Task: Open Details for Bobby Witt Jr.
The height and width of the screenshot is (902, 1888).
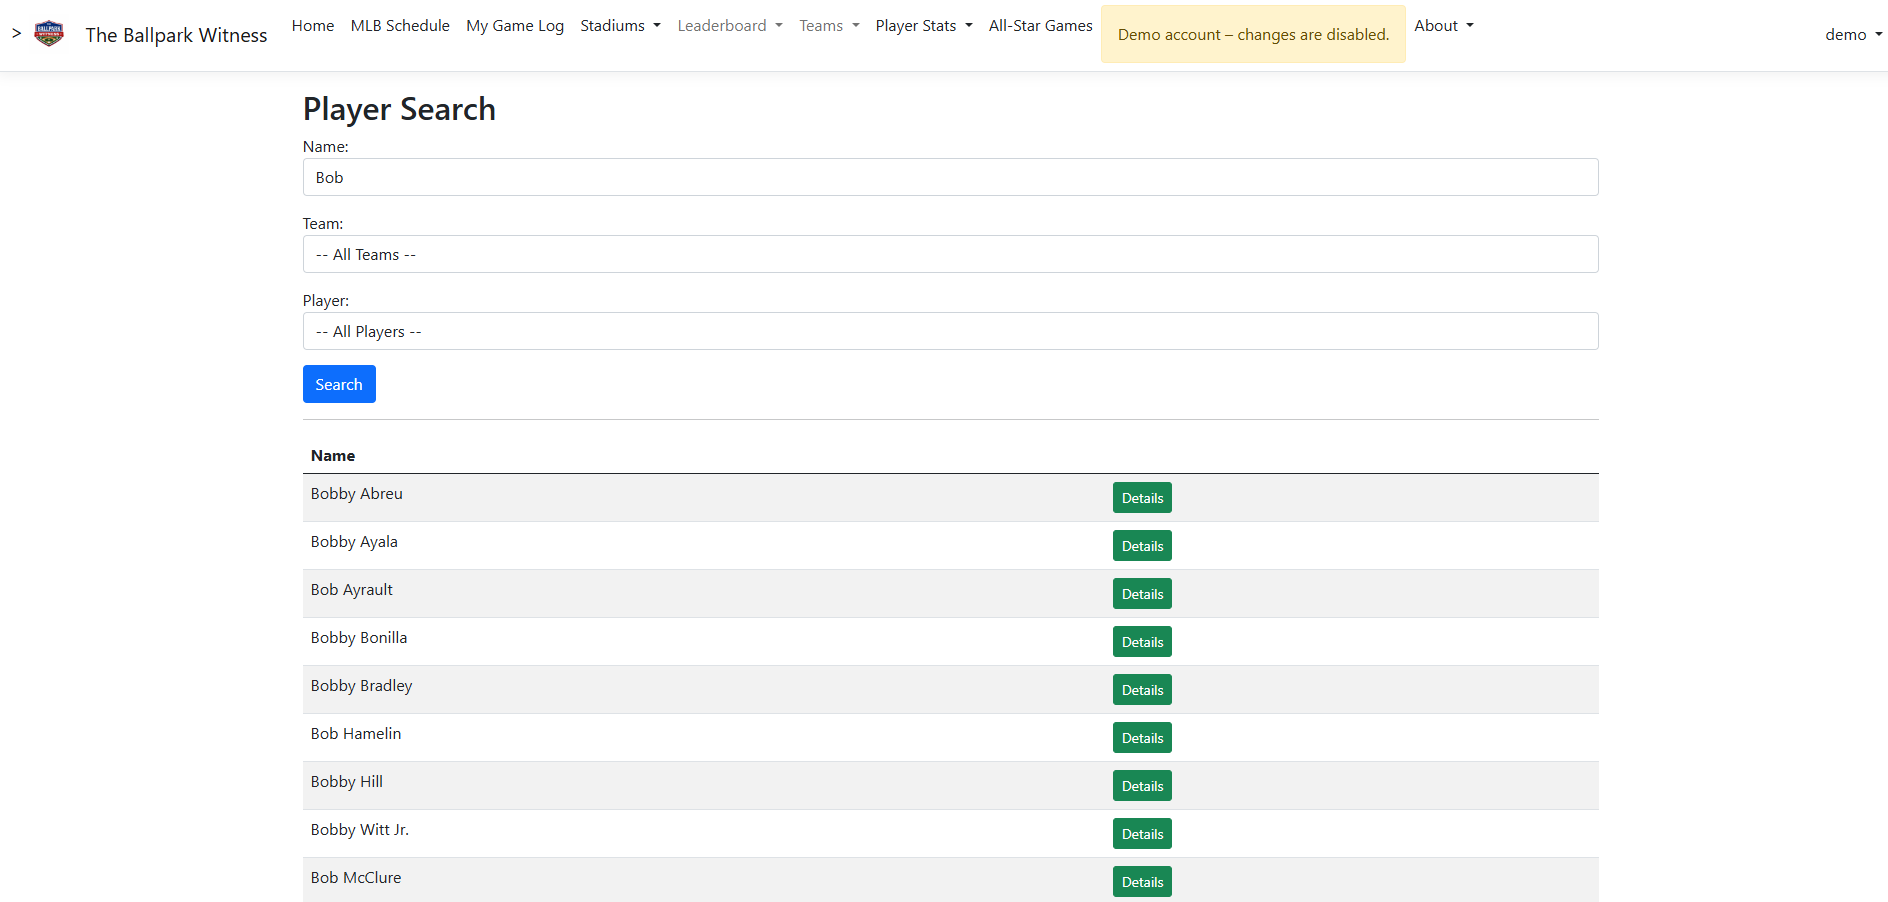Action: tap(1142, 834)
